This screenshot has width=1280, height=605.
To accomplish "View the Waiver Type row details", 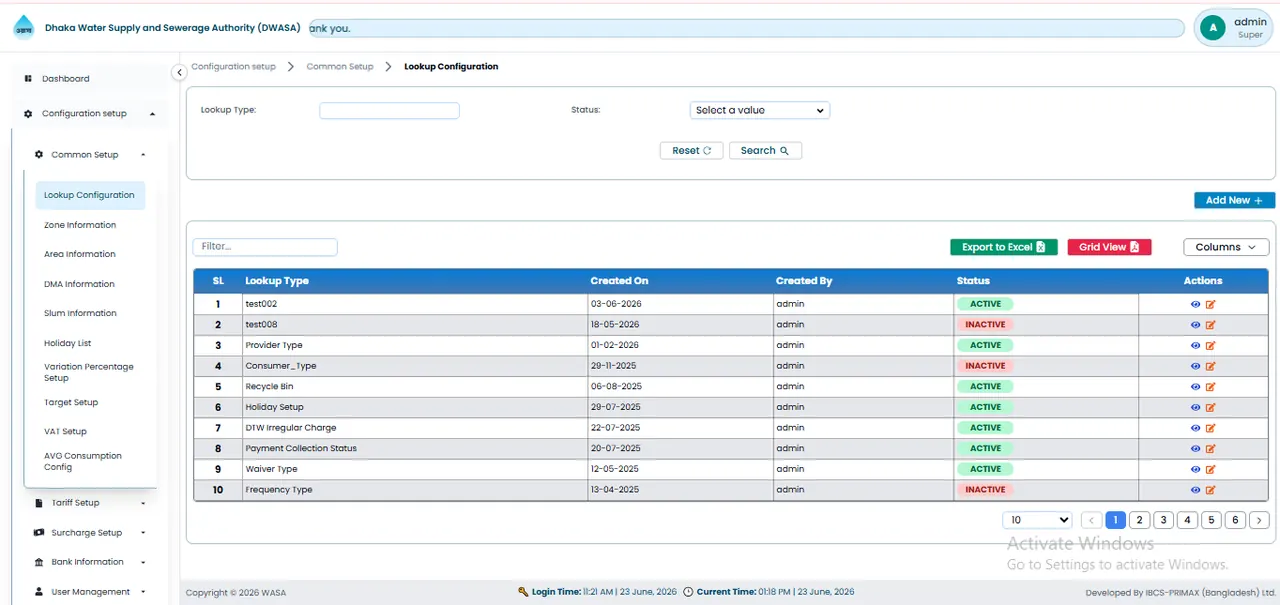I will (1195, 469).
